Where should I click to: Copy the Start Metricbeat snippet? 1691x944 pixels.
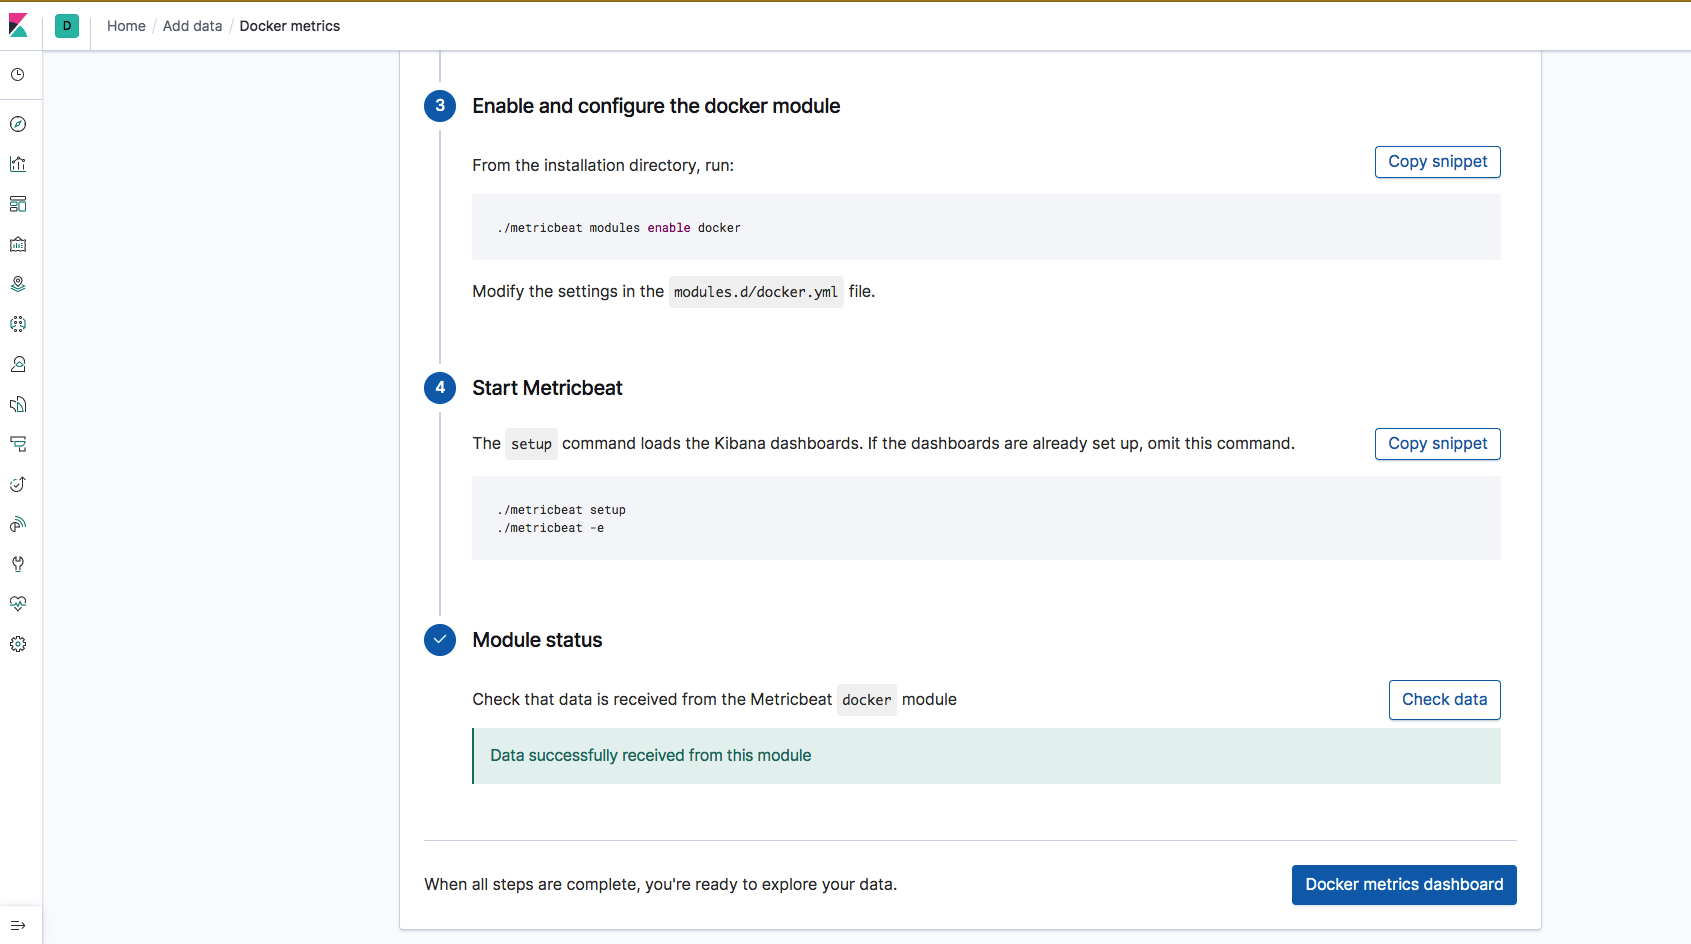[1437, 443]
